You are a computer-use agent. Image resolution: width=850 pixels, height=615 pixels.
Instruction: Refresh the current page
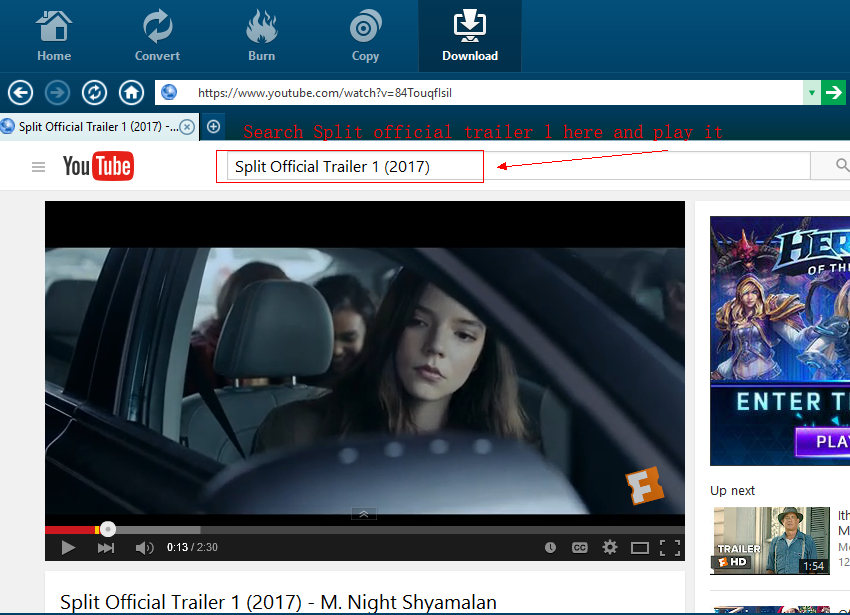coord(94,93)
